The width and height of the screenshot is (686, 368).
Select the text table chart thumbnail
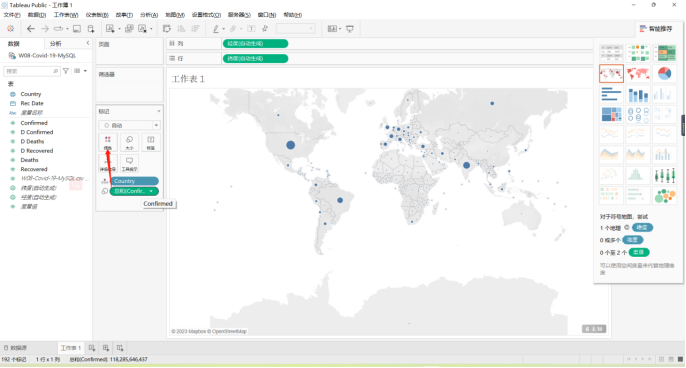coord(611,53)
